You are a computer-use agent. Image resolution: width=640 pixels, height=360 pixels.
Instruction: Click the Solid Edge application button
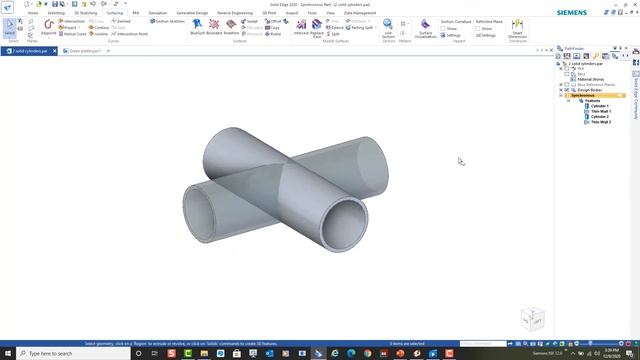pyautogui.click(x=7, y=7)
